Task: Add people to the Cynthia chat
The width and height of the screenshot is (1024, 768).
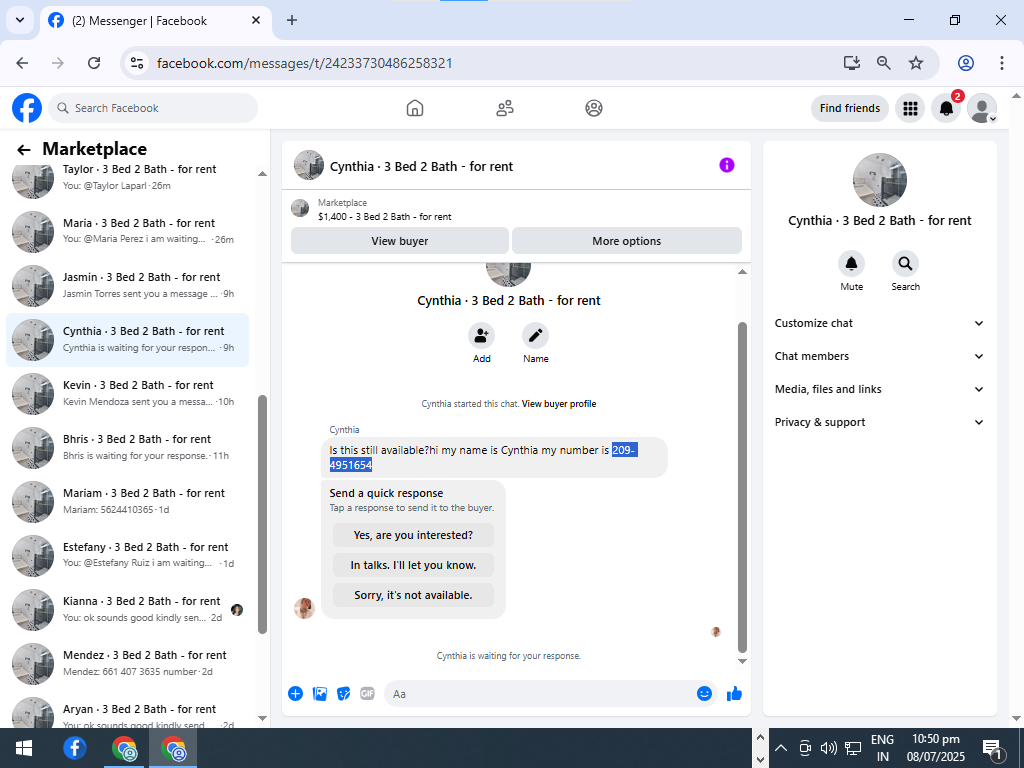Action: pyautogui.click(x=481, y=336)
